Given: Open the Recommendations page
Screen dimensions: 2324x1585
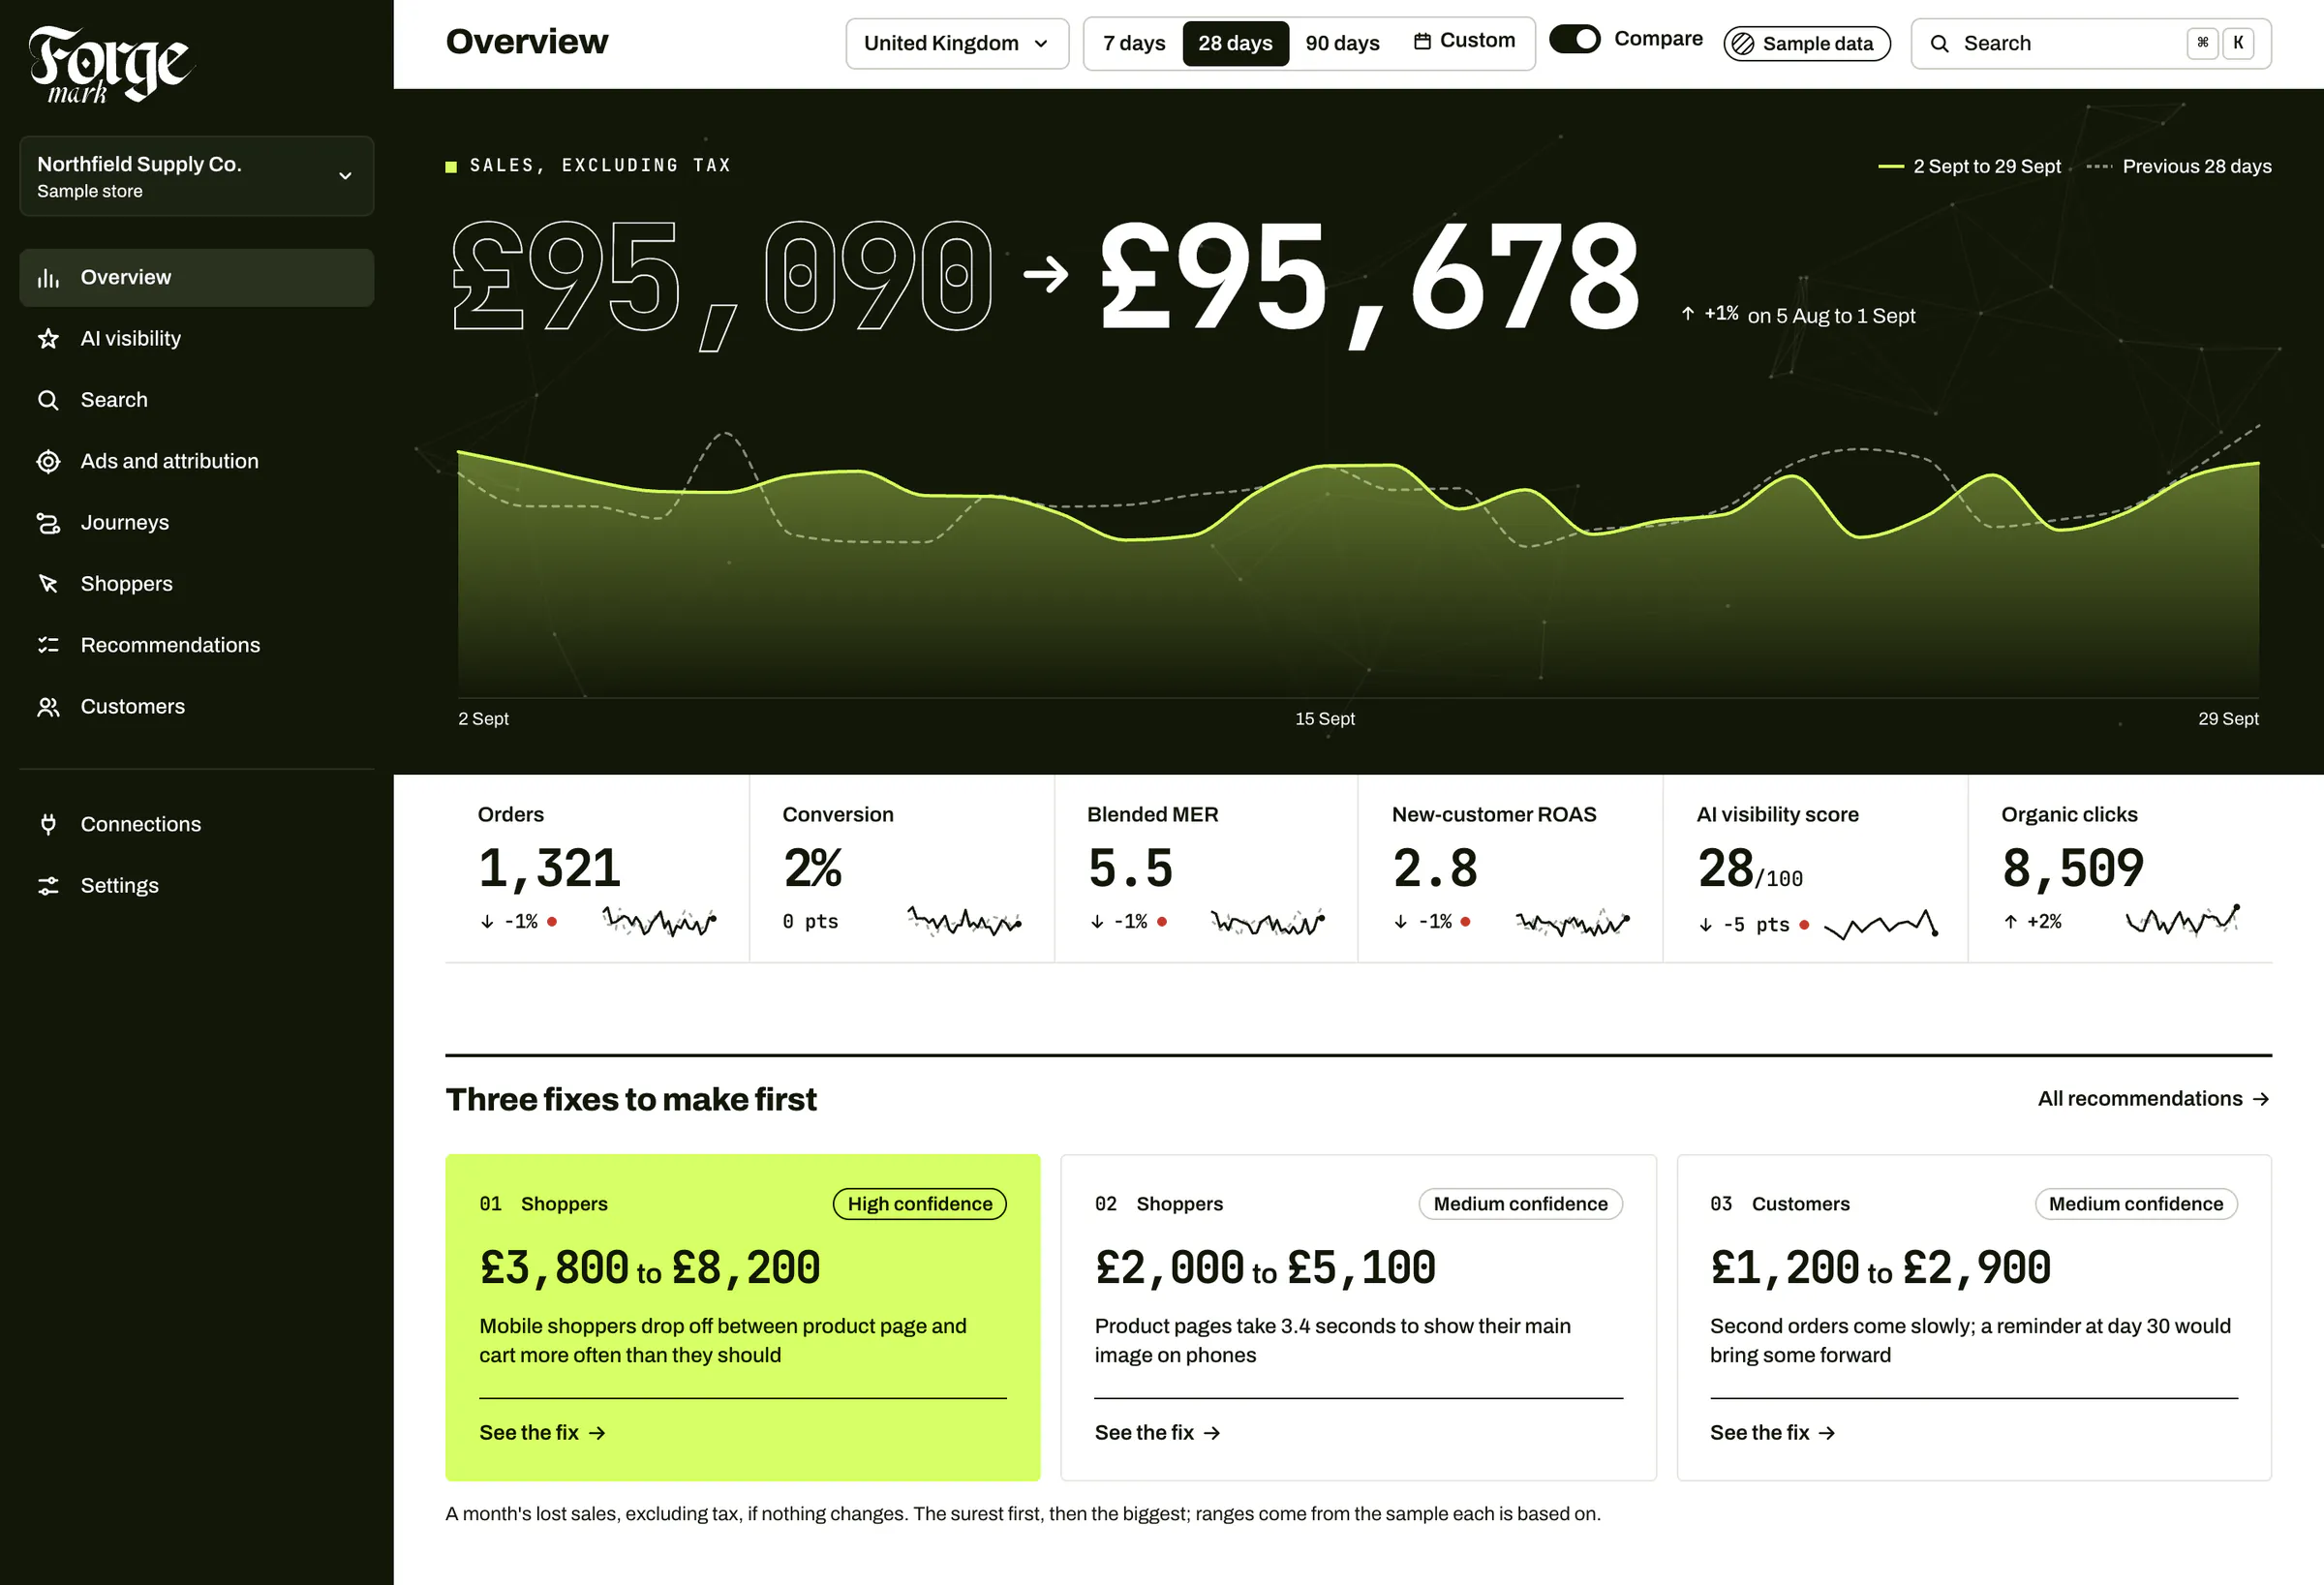Looking at the screenshot, I should 196,645.
